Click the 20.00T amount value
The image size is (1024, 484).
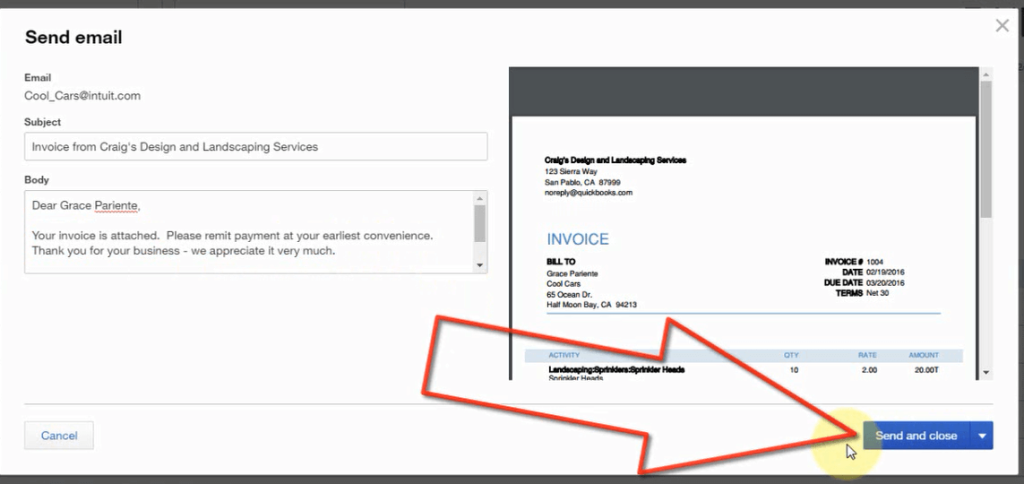coord(926,370)
